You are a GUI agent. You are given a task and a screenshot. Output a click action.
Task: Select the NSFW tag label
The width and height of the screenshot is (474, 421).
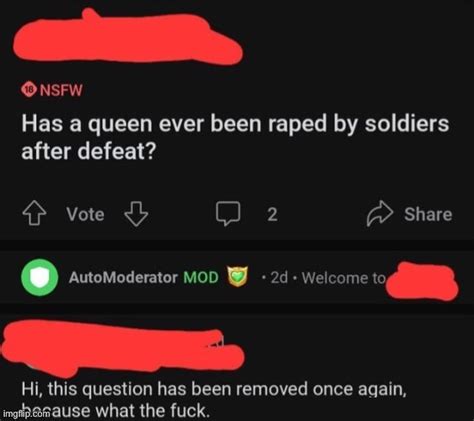click(x=61, y=90)
